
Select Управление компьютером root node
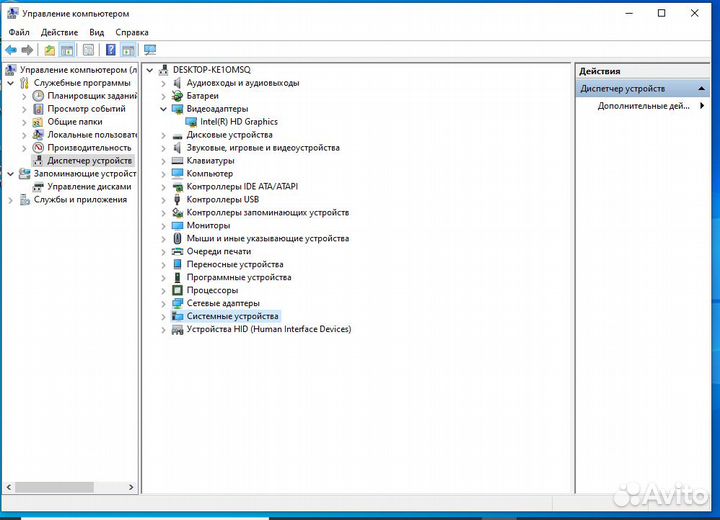coord(78,70)
